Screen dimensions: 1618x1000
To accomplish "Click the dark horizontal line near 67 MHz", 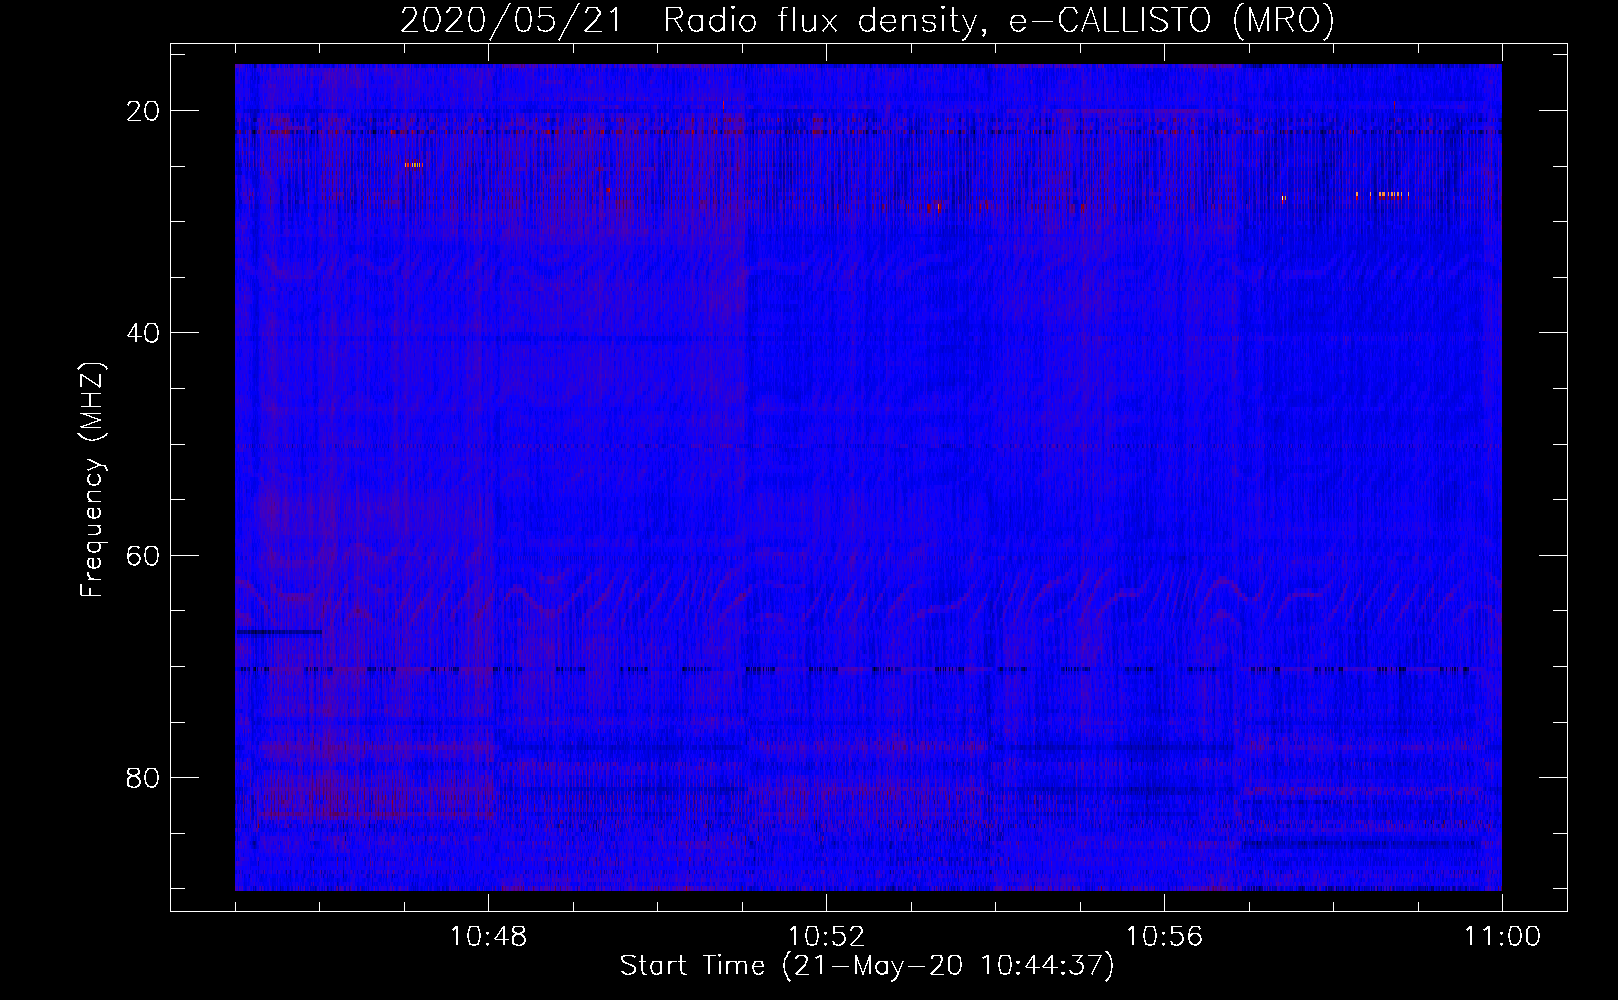I will [279, 632].
